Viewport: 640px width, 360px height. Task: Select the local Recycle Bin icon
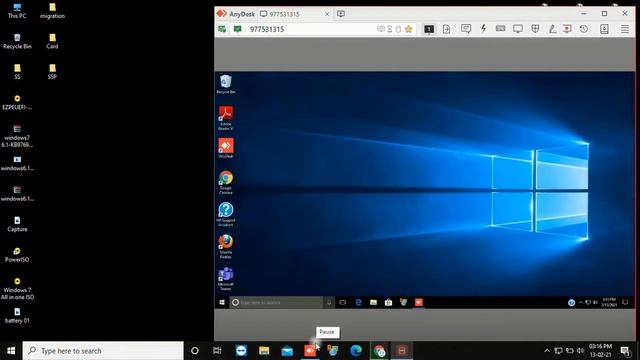click(x=17, y=41)
